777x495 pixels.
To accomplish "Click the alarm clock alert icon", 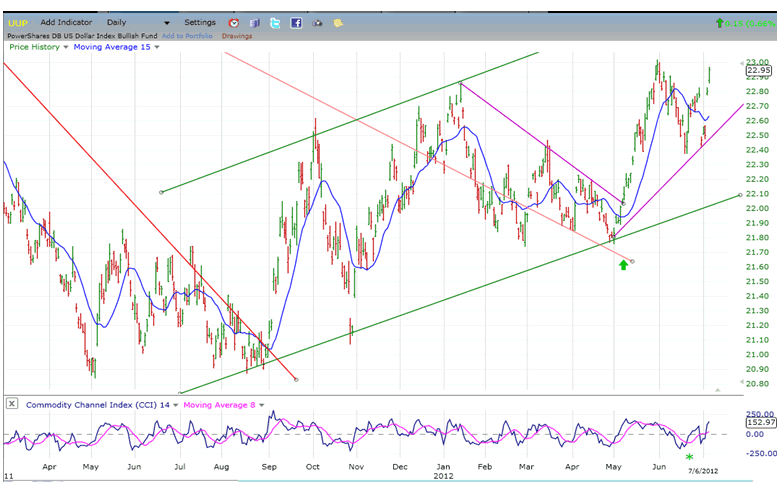I will click(233, 22).
